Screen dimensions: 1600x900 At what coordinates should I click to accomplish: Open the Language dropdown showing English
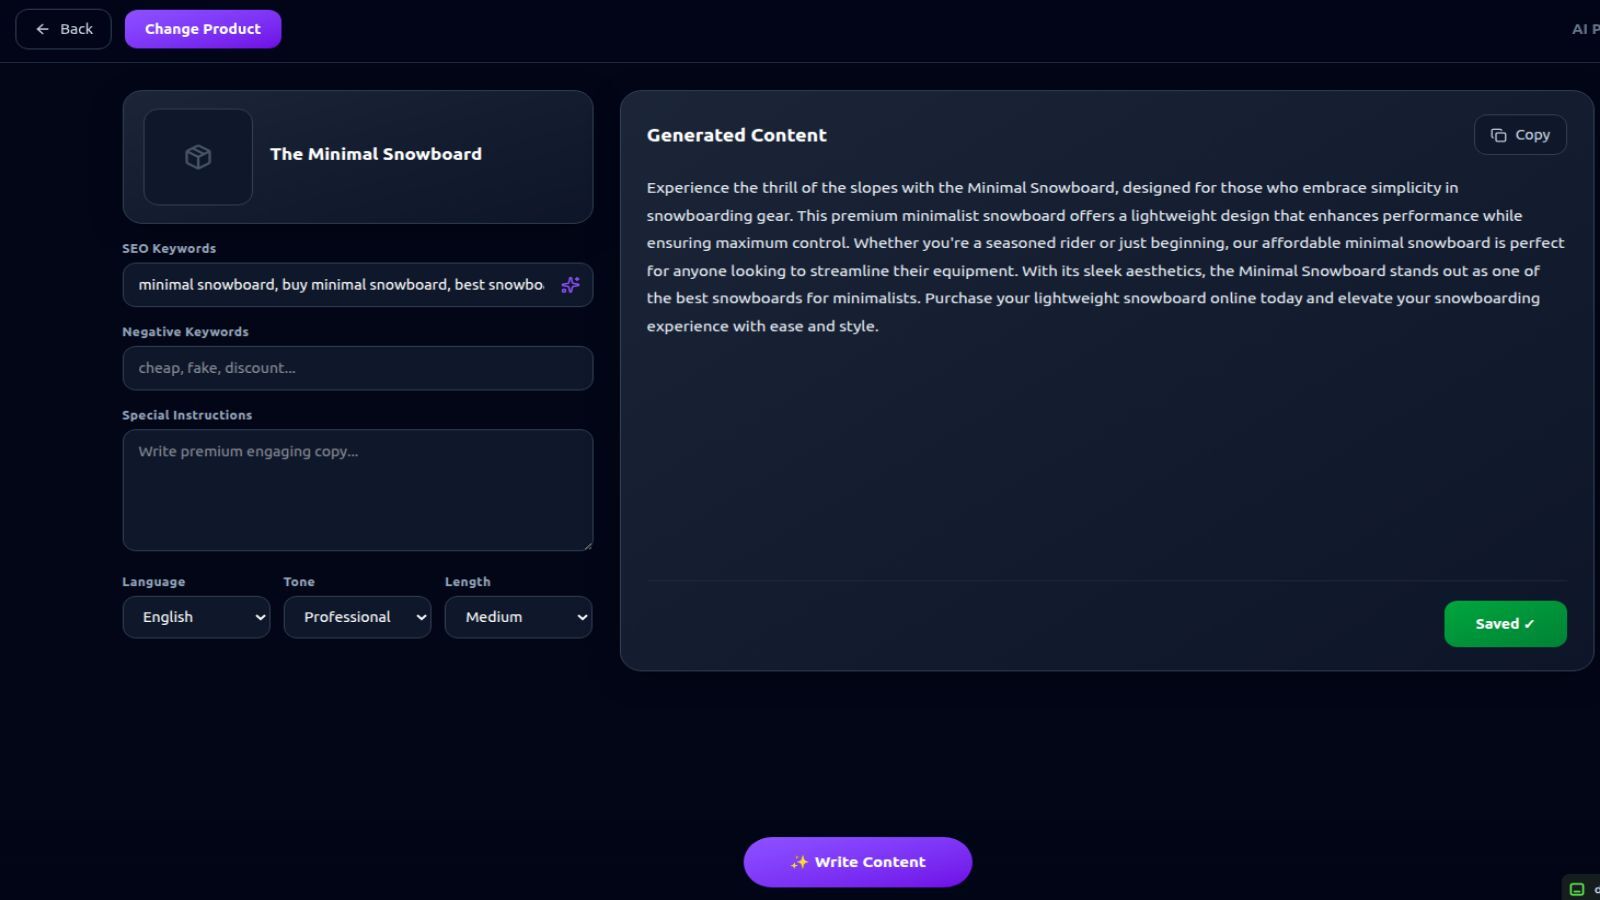pyautogui.click(x=196, y=617)
